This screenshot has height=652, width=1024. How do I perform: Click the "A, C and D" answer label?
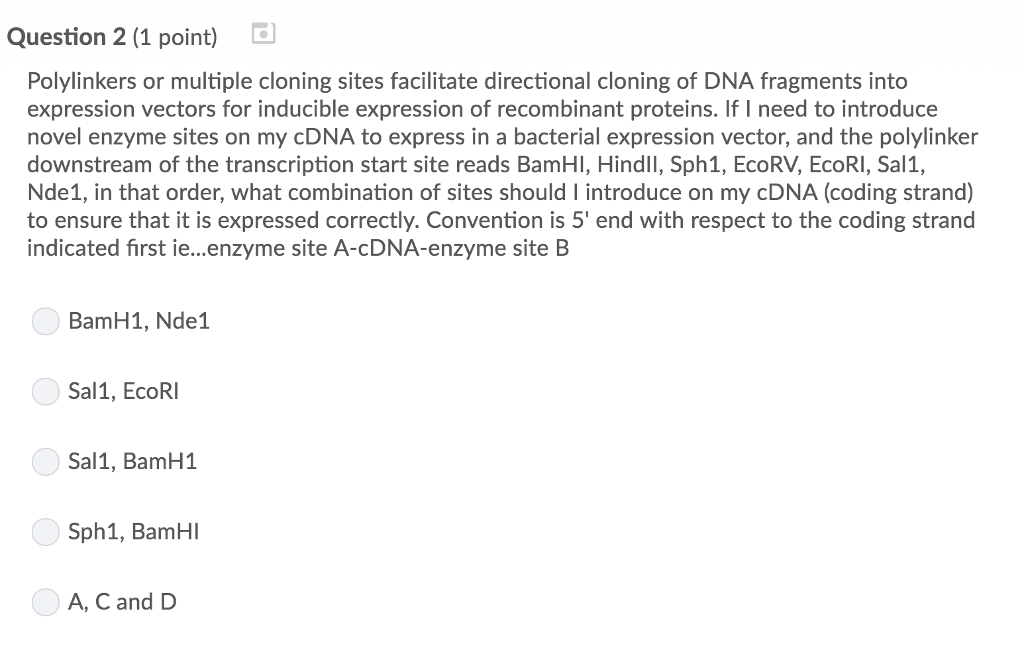tap(122, 601)
